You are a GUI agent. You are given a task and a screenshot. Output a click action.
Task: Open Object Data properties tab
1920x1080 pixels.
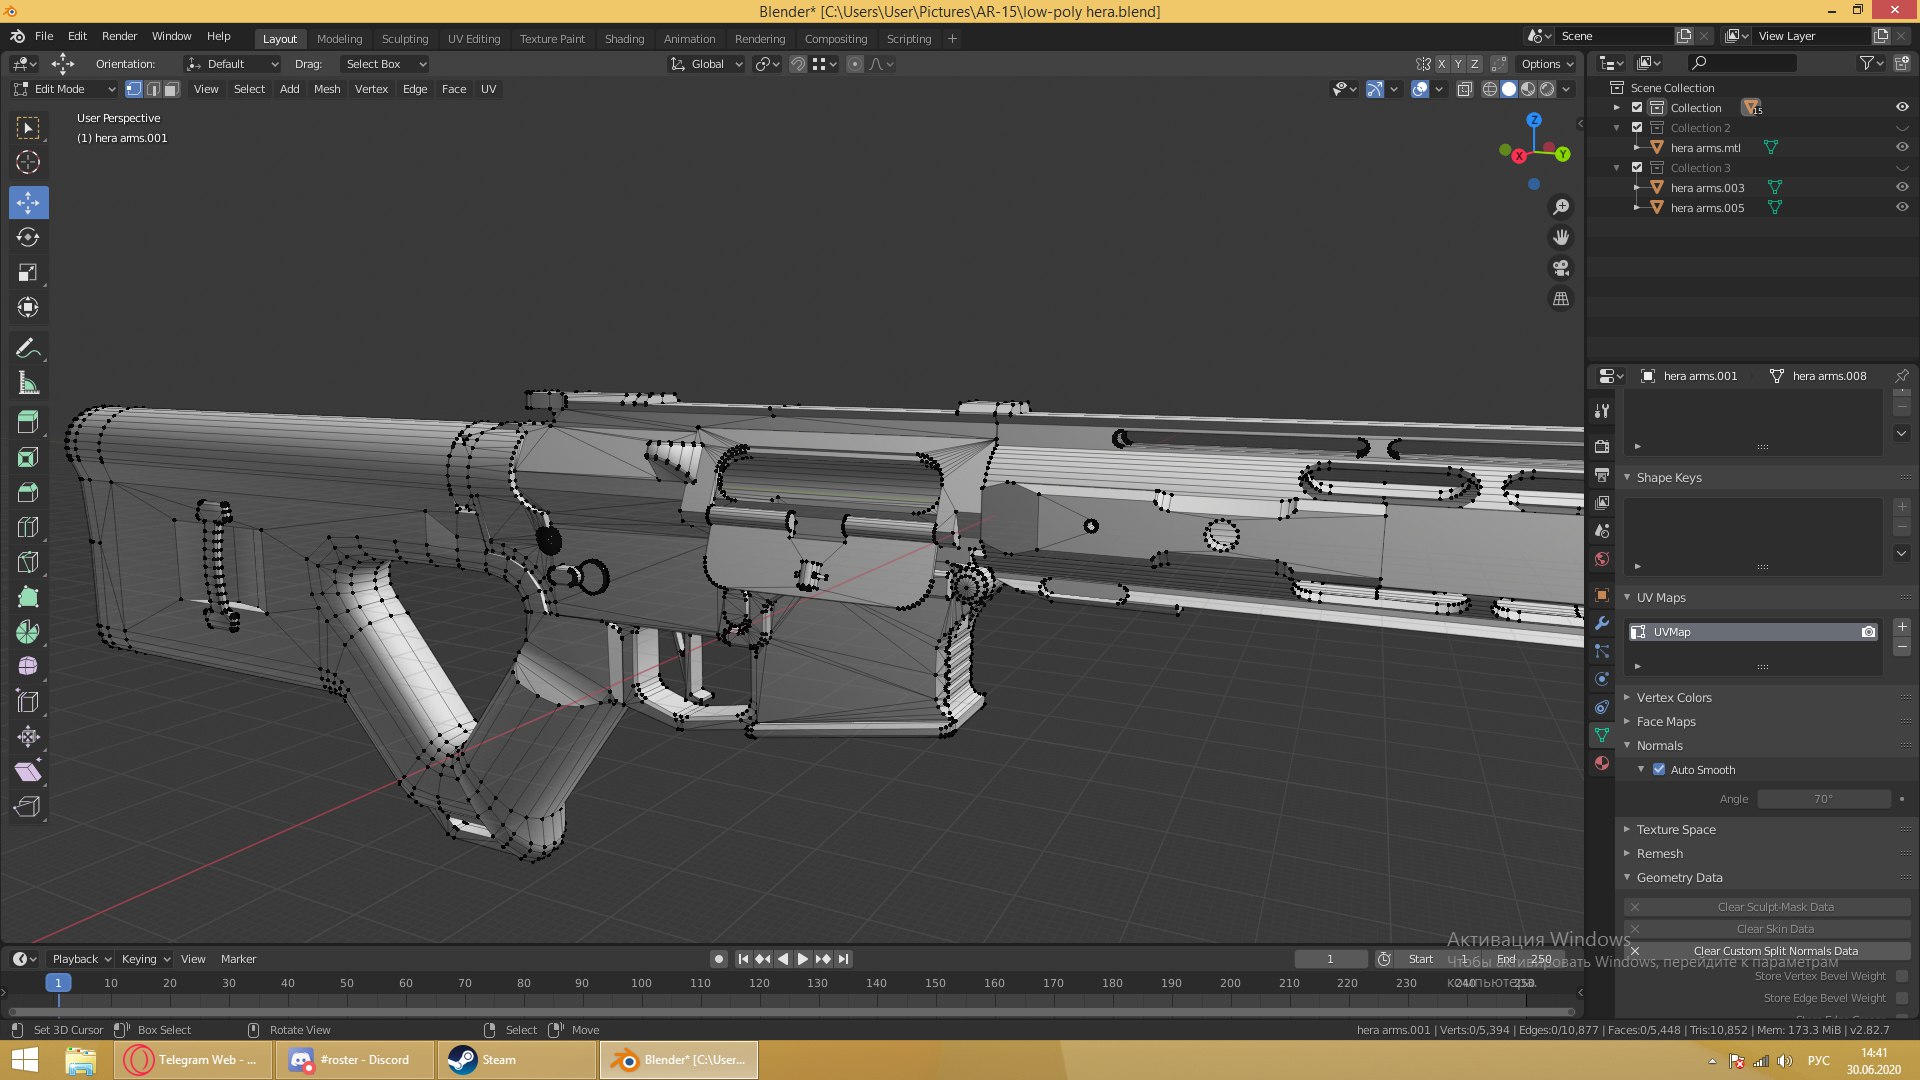click(x=1602, y=735)
